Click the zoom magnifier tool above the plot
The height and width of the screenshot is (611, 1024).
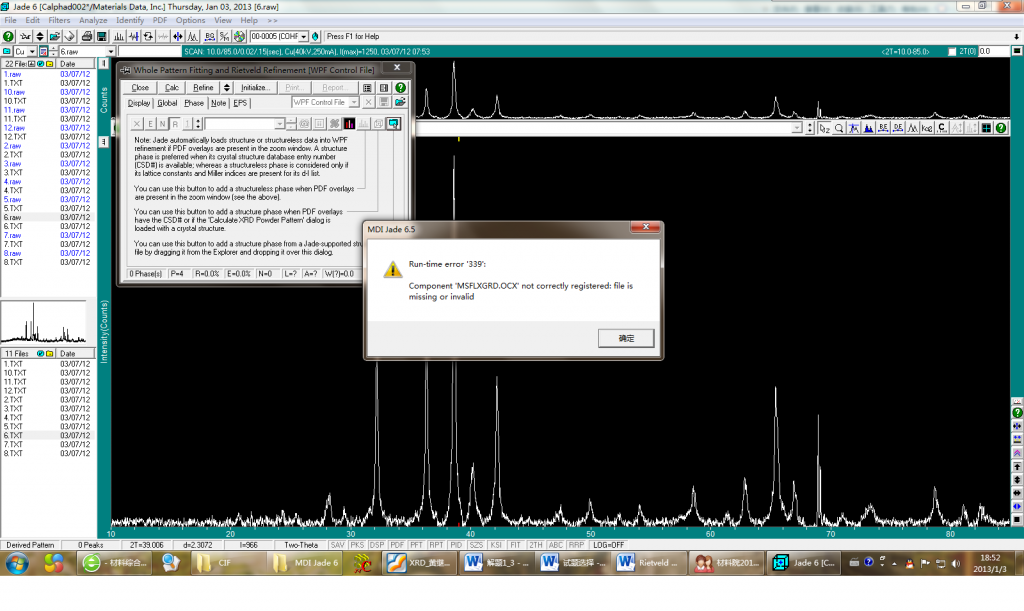[x=839, y=129]
